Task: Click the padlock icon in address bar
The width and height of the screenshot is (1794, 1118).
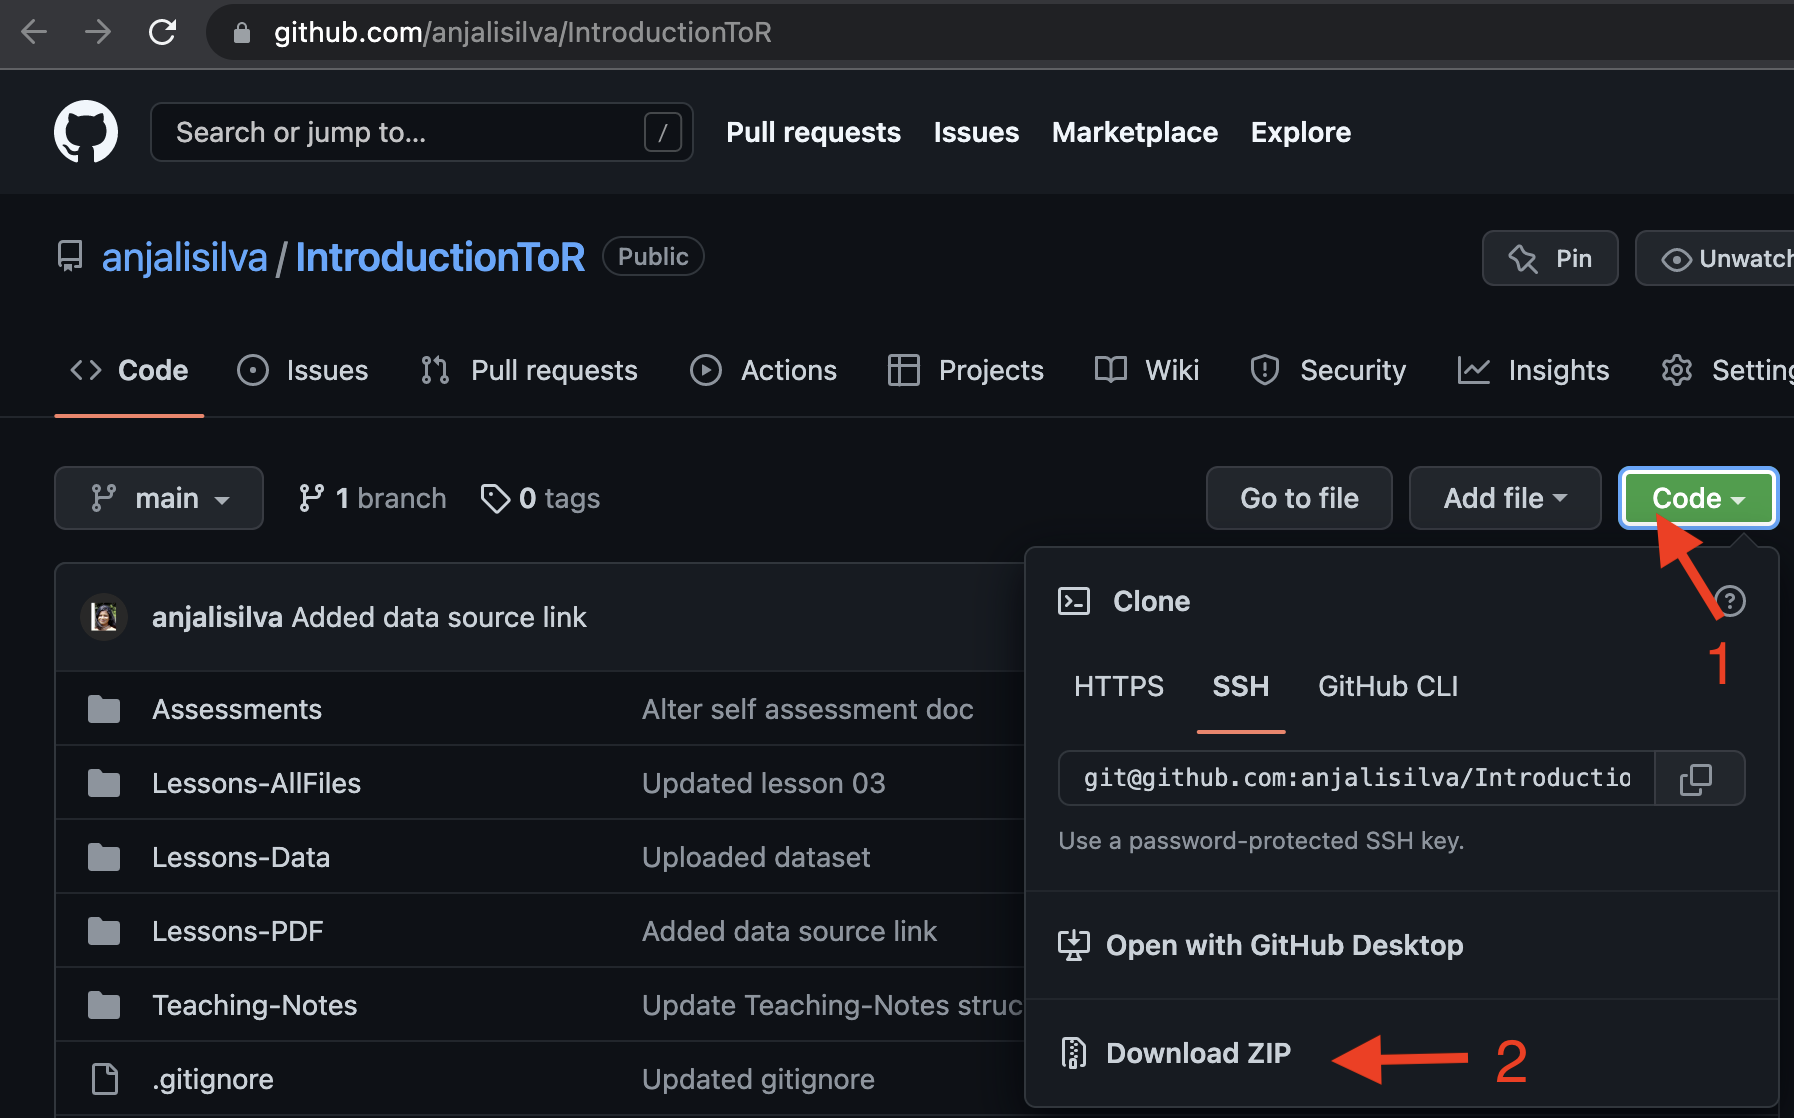Action: pyautogui.click(x=241, y=33)
